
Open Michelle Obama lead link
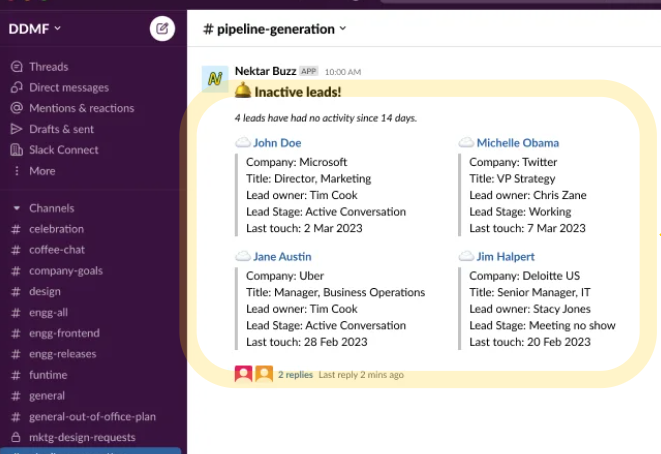click(x=517, y=143)
